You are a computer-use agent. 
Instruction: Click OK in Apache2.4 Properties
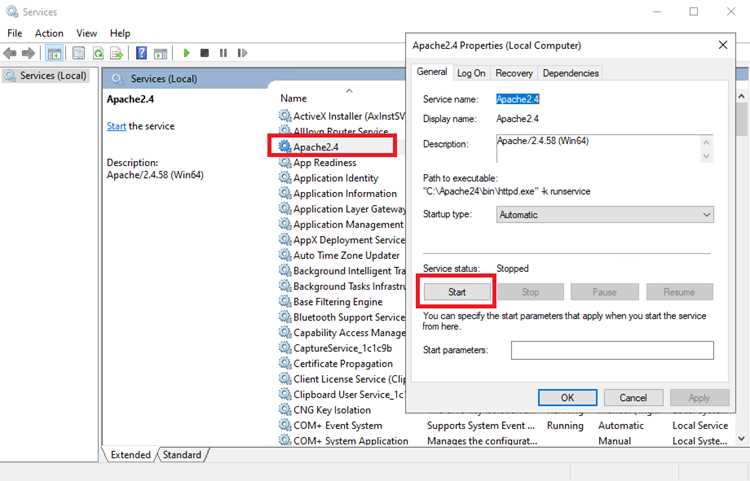568,398
